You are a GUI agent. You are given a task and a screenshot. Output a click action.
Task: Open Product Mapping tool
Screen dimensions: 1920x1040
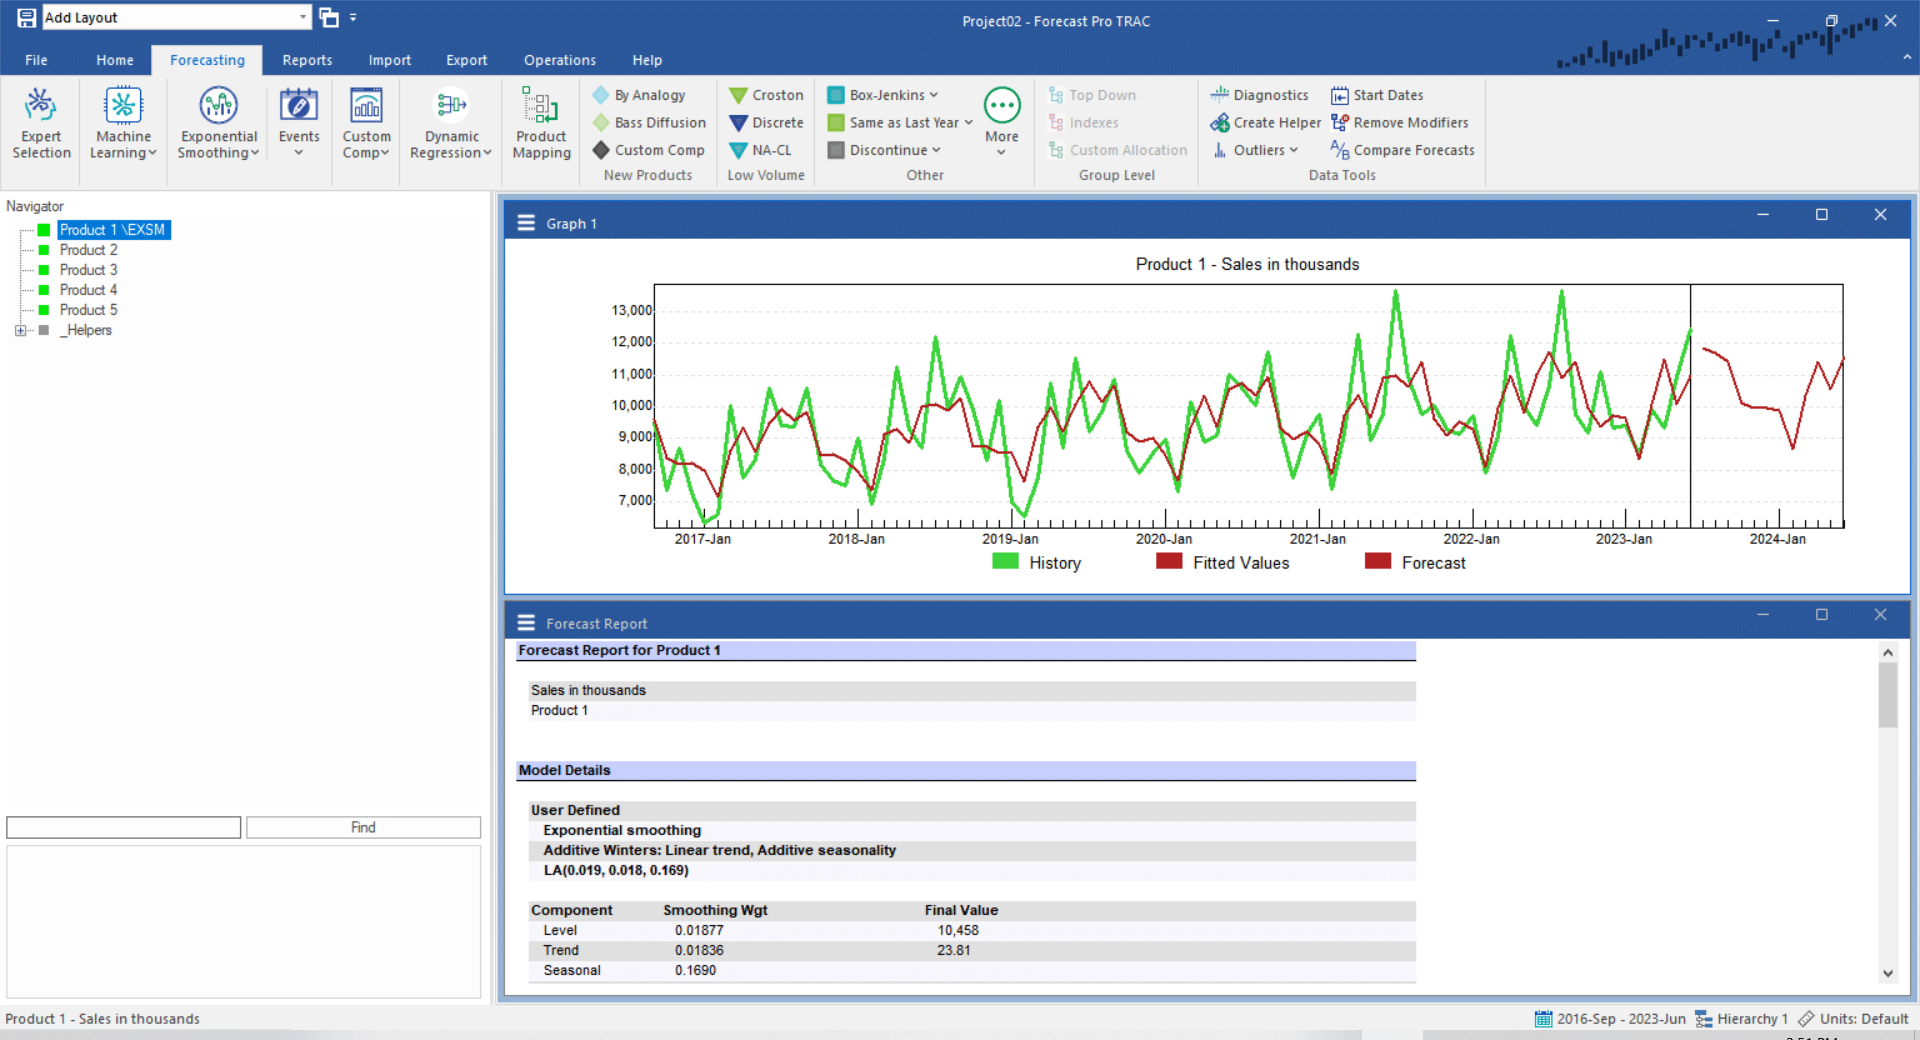[541, 123]
